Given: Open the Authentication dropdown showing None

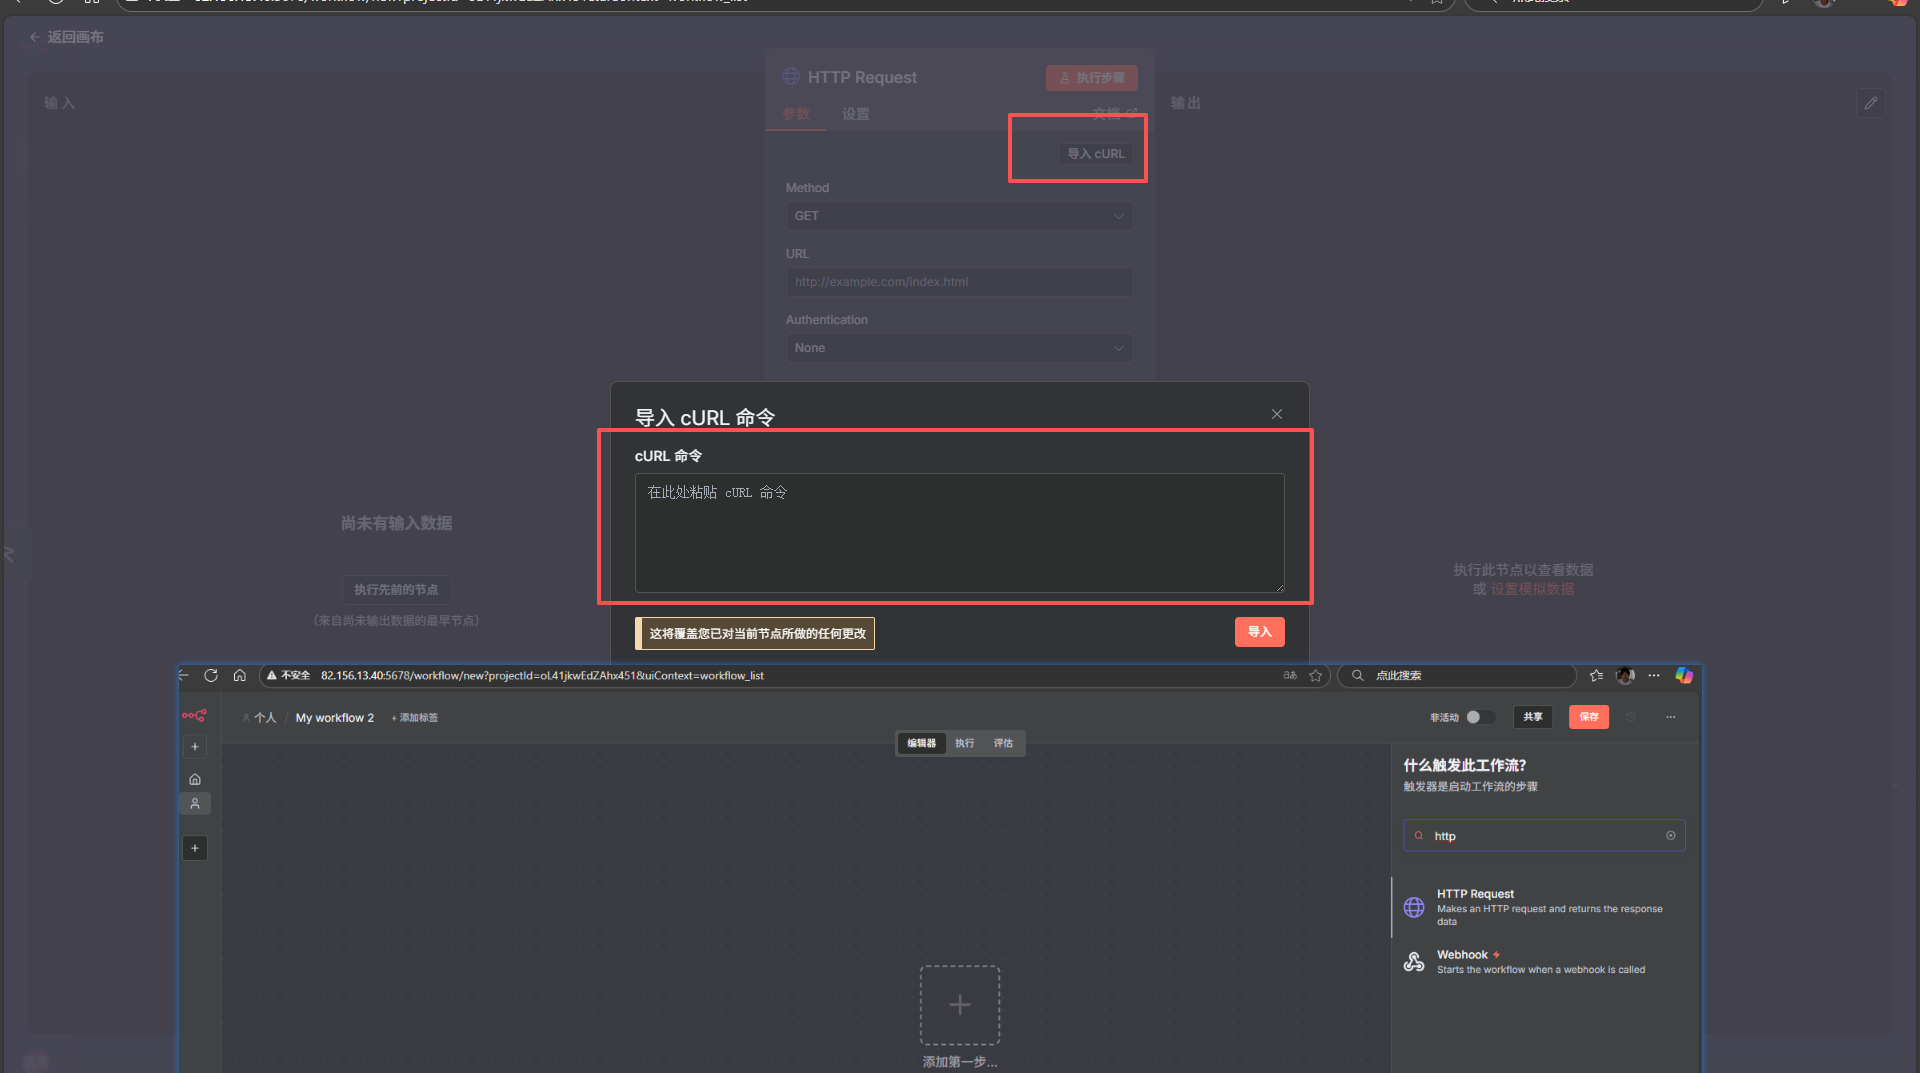Looking at the screenshot, I should pyautogui.click(x=959, y=348).
